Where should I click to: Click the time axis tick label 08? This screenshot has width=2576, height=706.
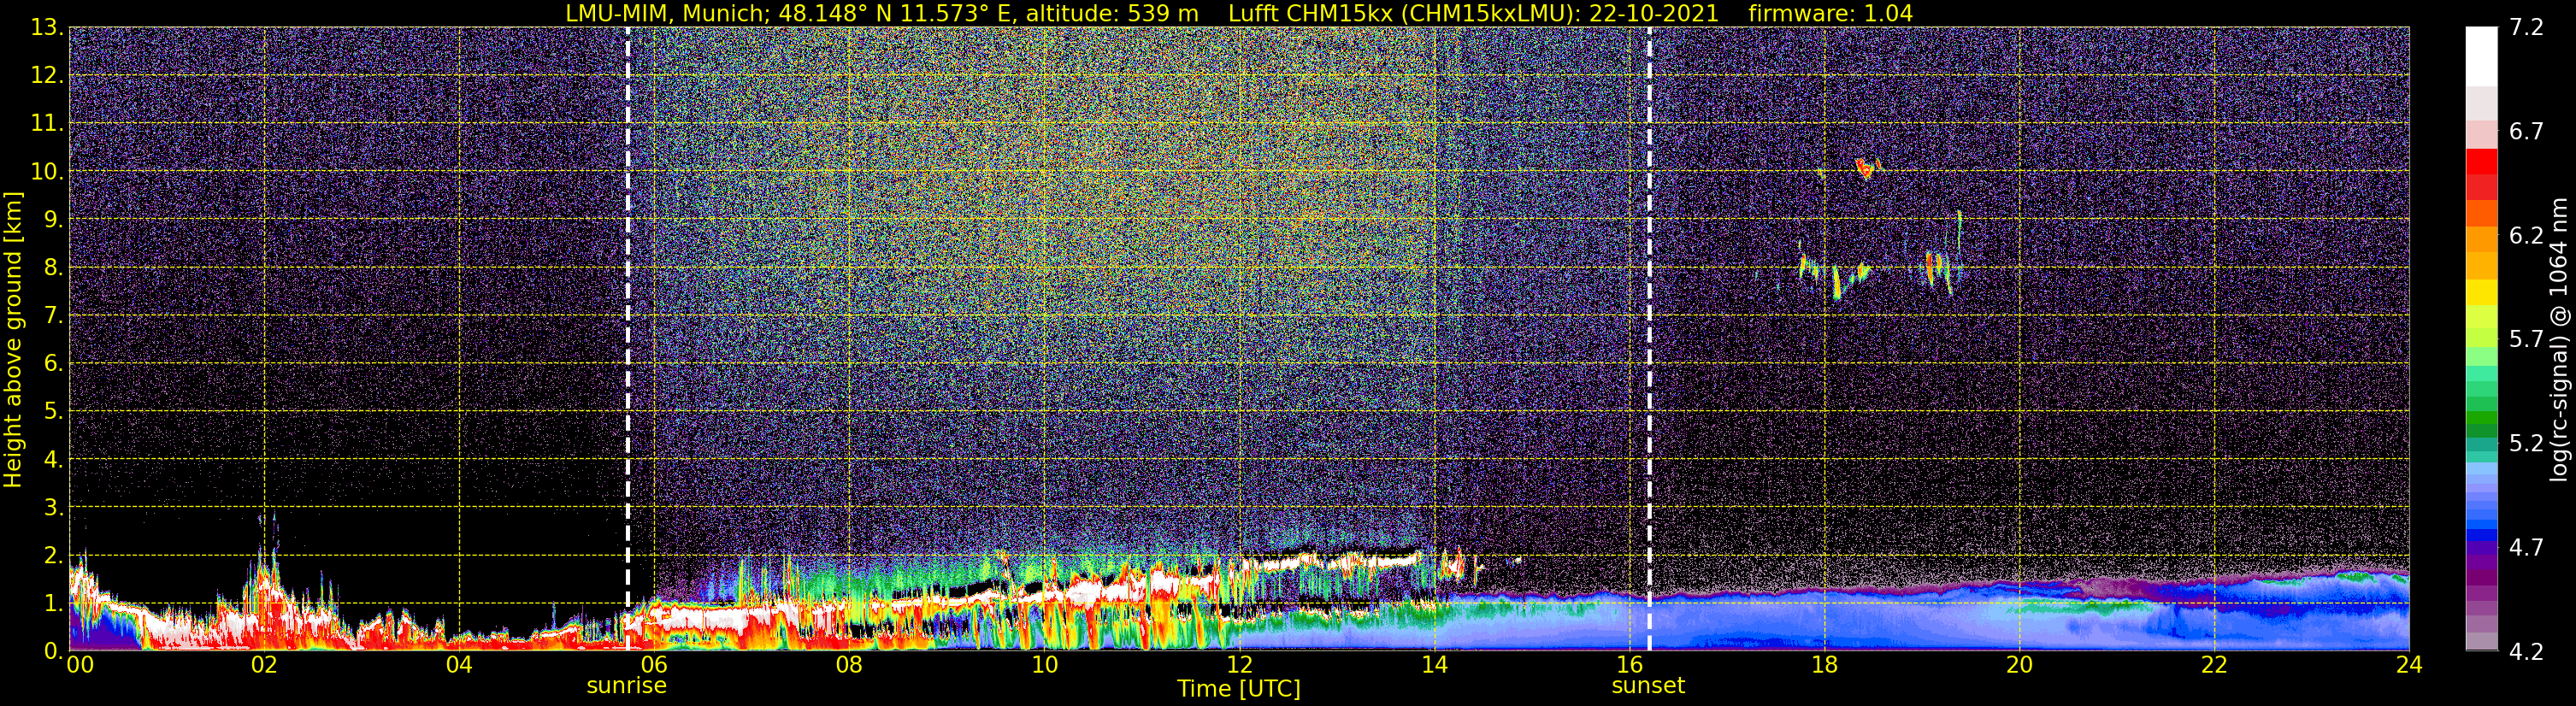pyautogui.click(x=849, y=666)
